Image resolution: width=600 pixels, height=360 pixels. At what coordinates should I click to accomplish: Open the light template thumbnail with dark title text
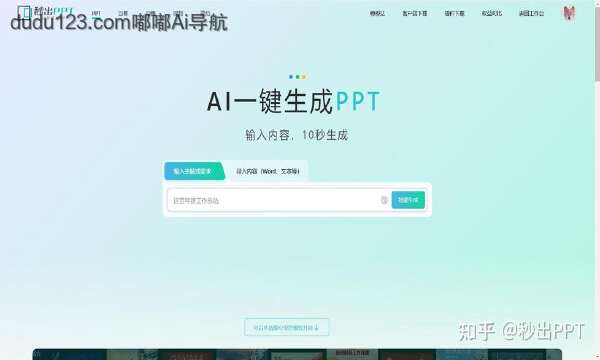click(352, 355)
